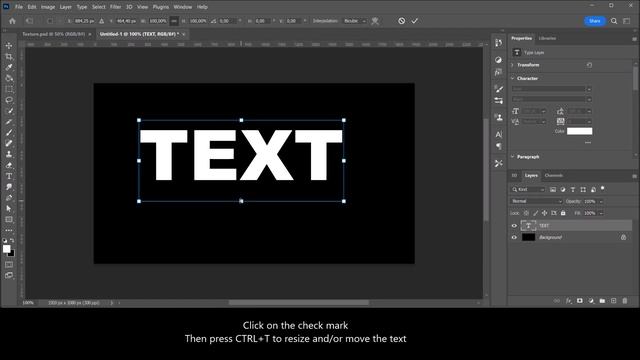The width and height of the screenshot is (640, 360).
Task: Click the foreground color swatch
Action: 7,249
